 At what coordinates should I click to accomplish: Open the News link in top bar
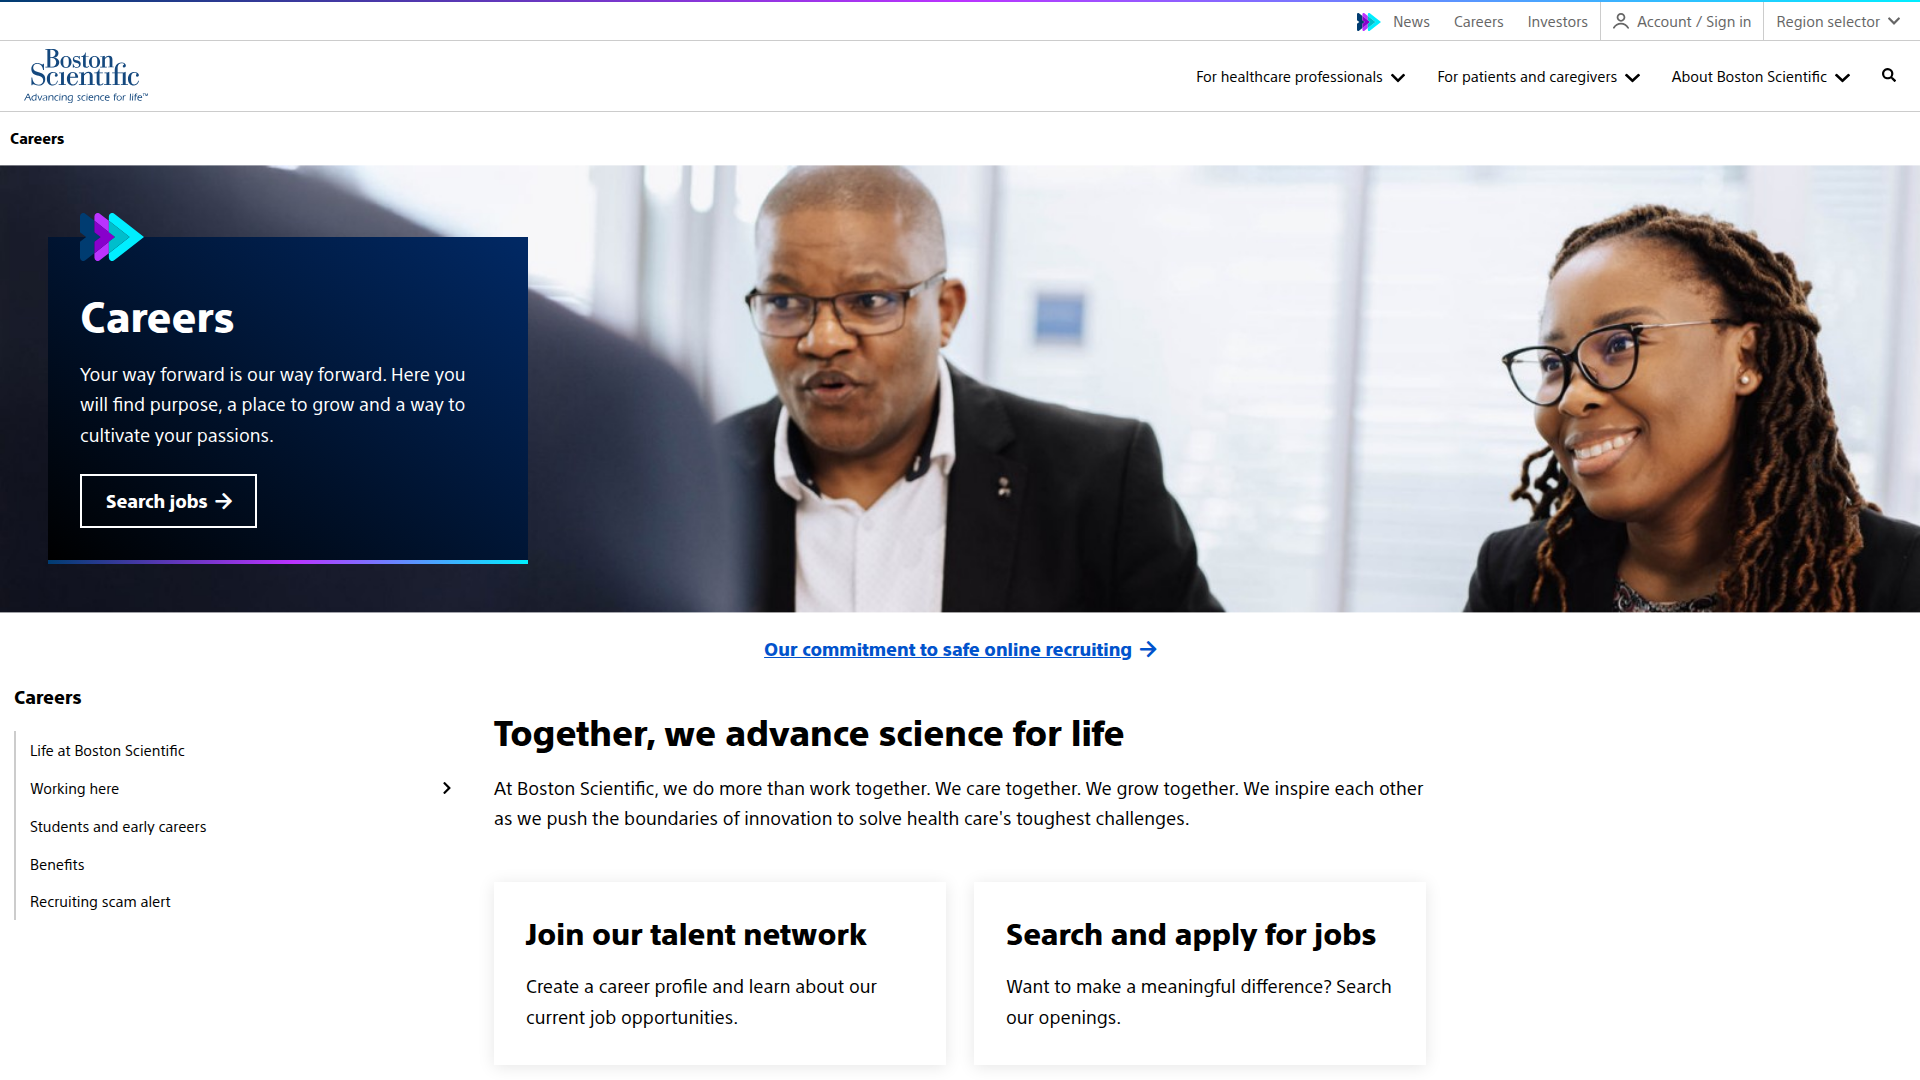tap(1411, 22)
